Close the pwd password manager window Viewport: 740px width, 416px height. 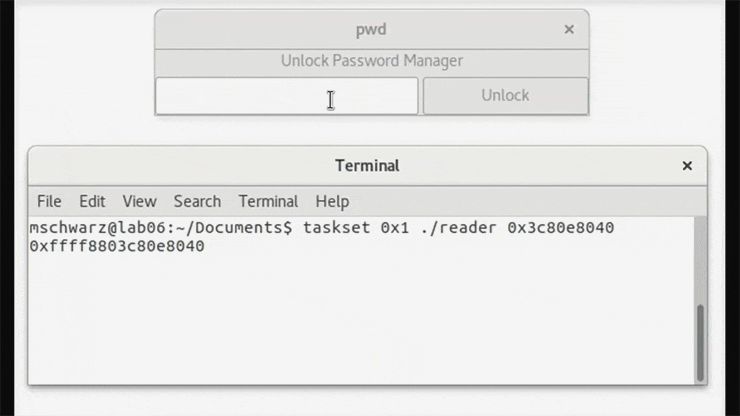coord(569,29)
